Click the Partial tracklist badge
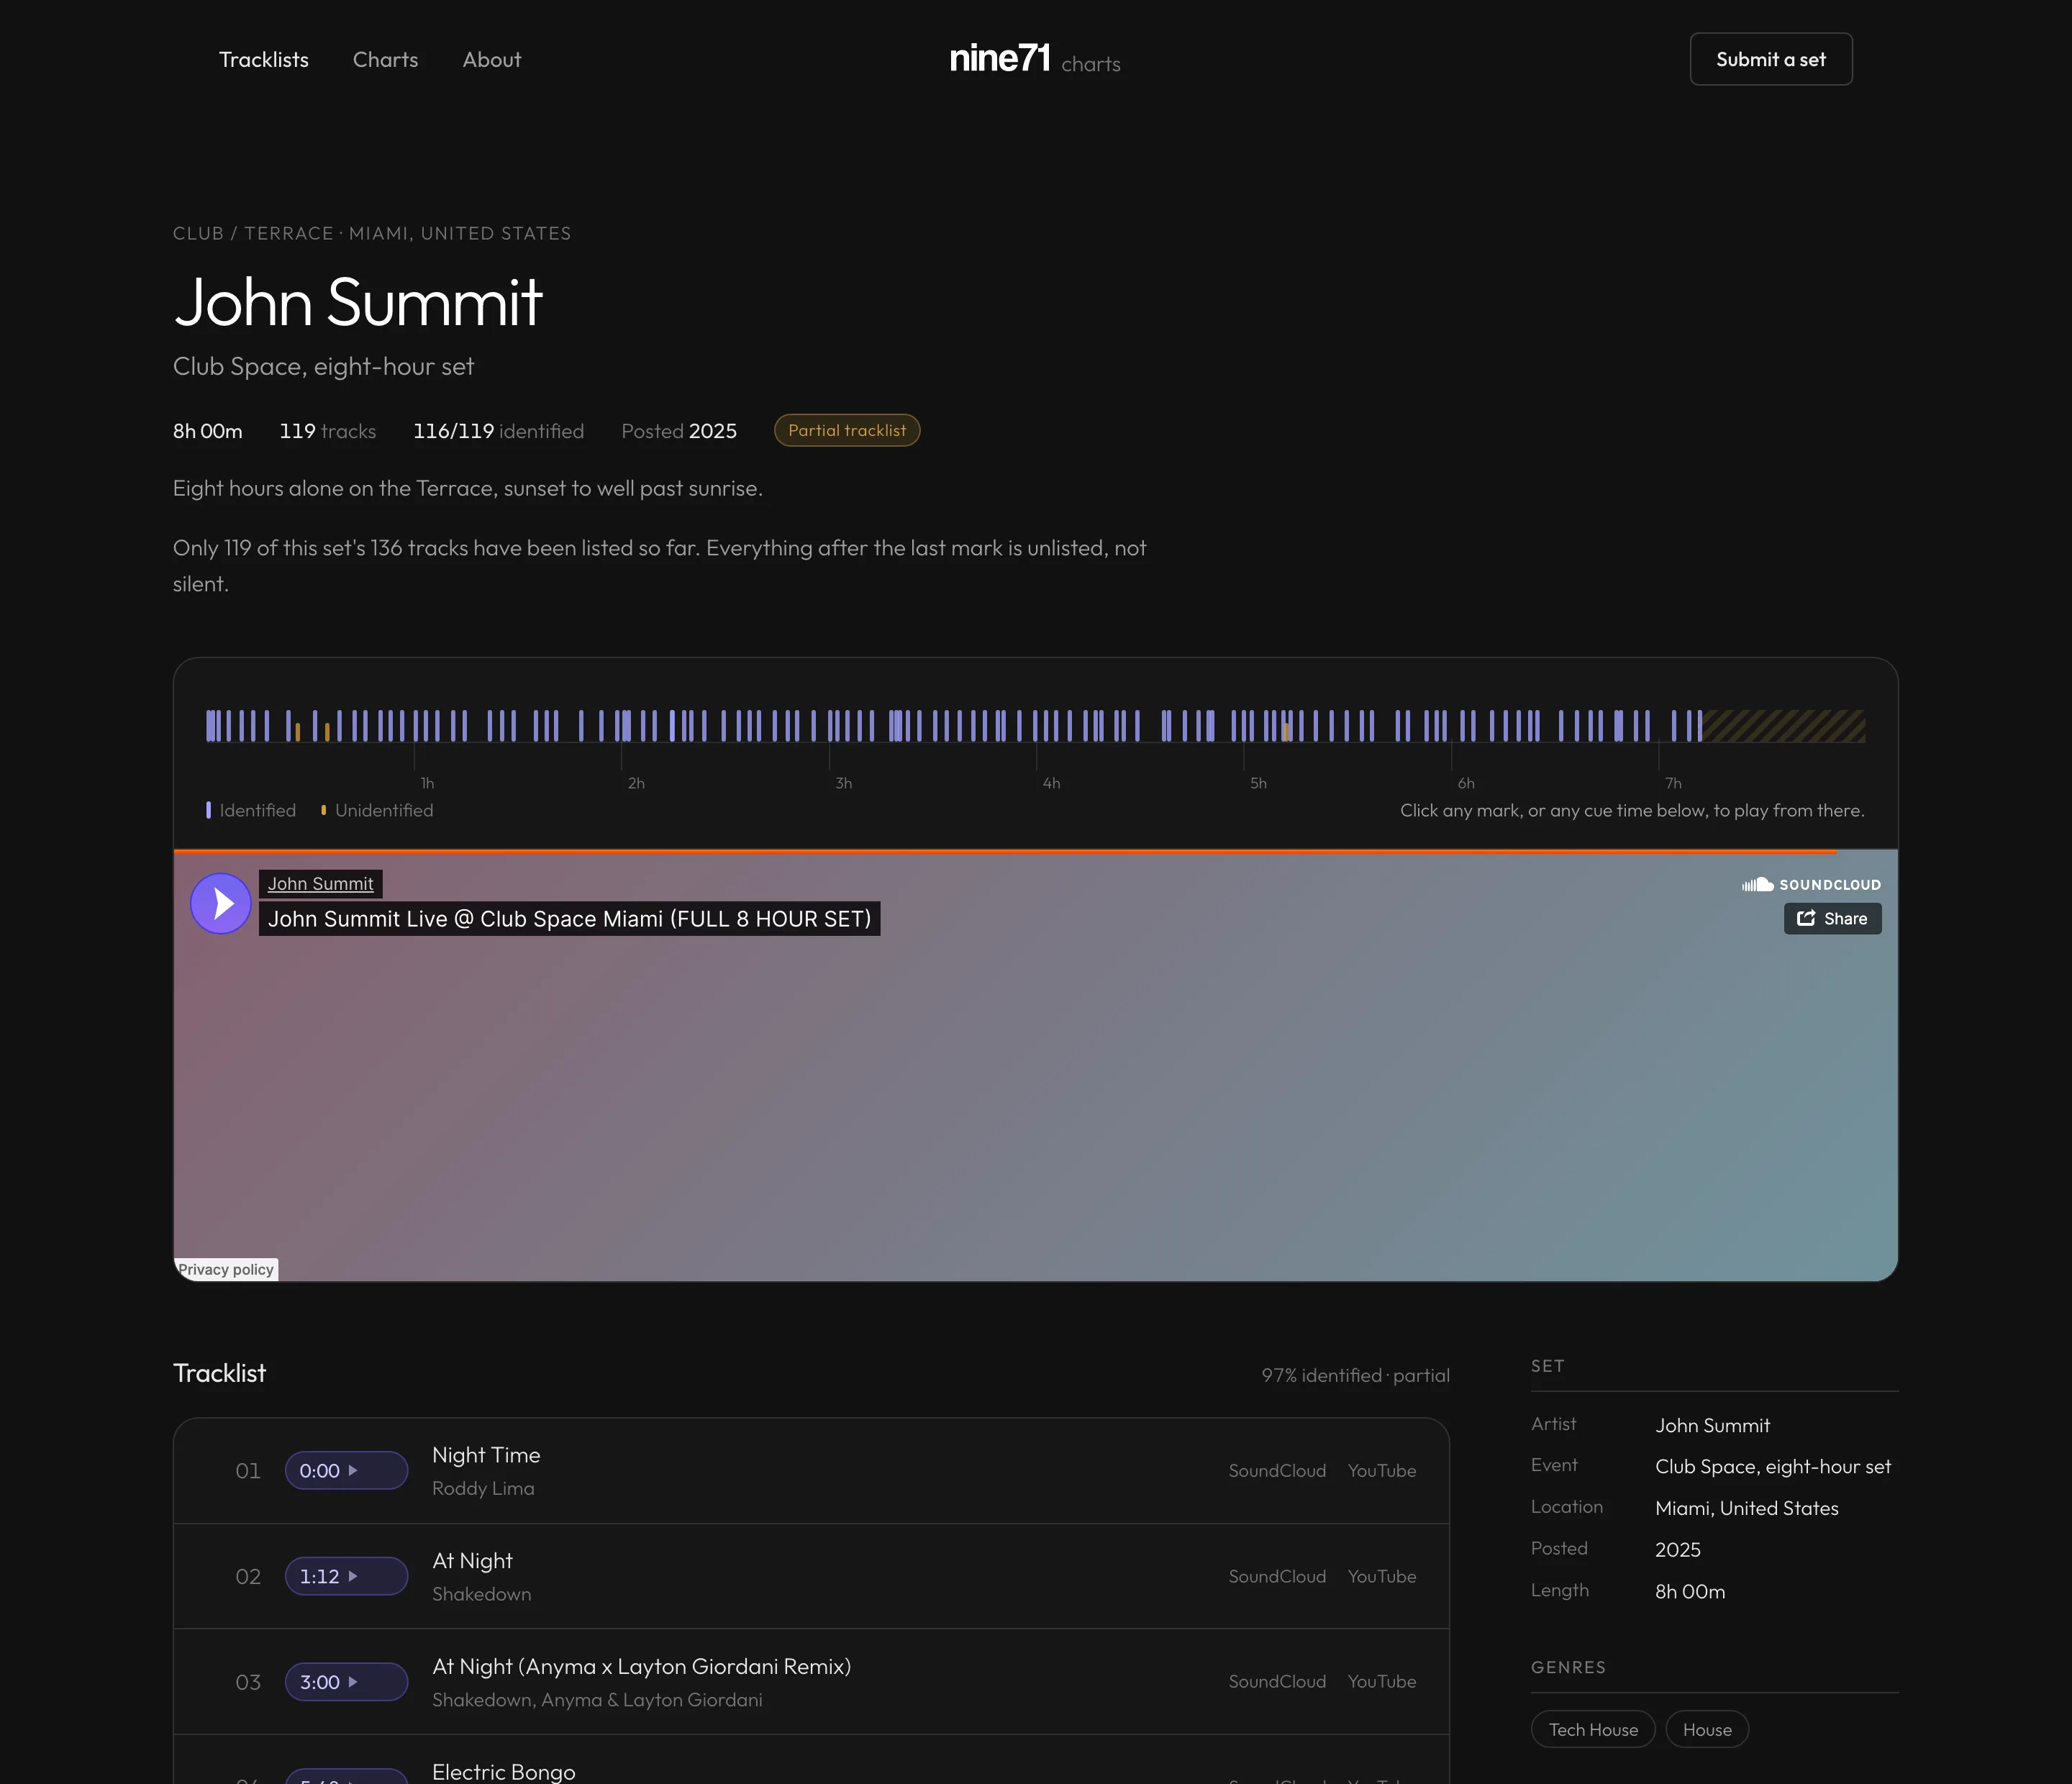 847,430
